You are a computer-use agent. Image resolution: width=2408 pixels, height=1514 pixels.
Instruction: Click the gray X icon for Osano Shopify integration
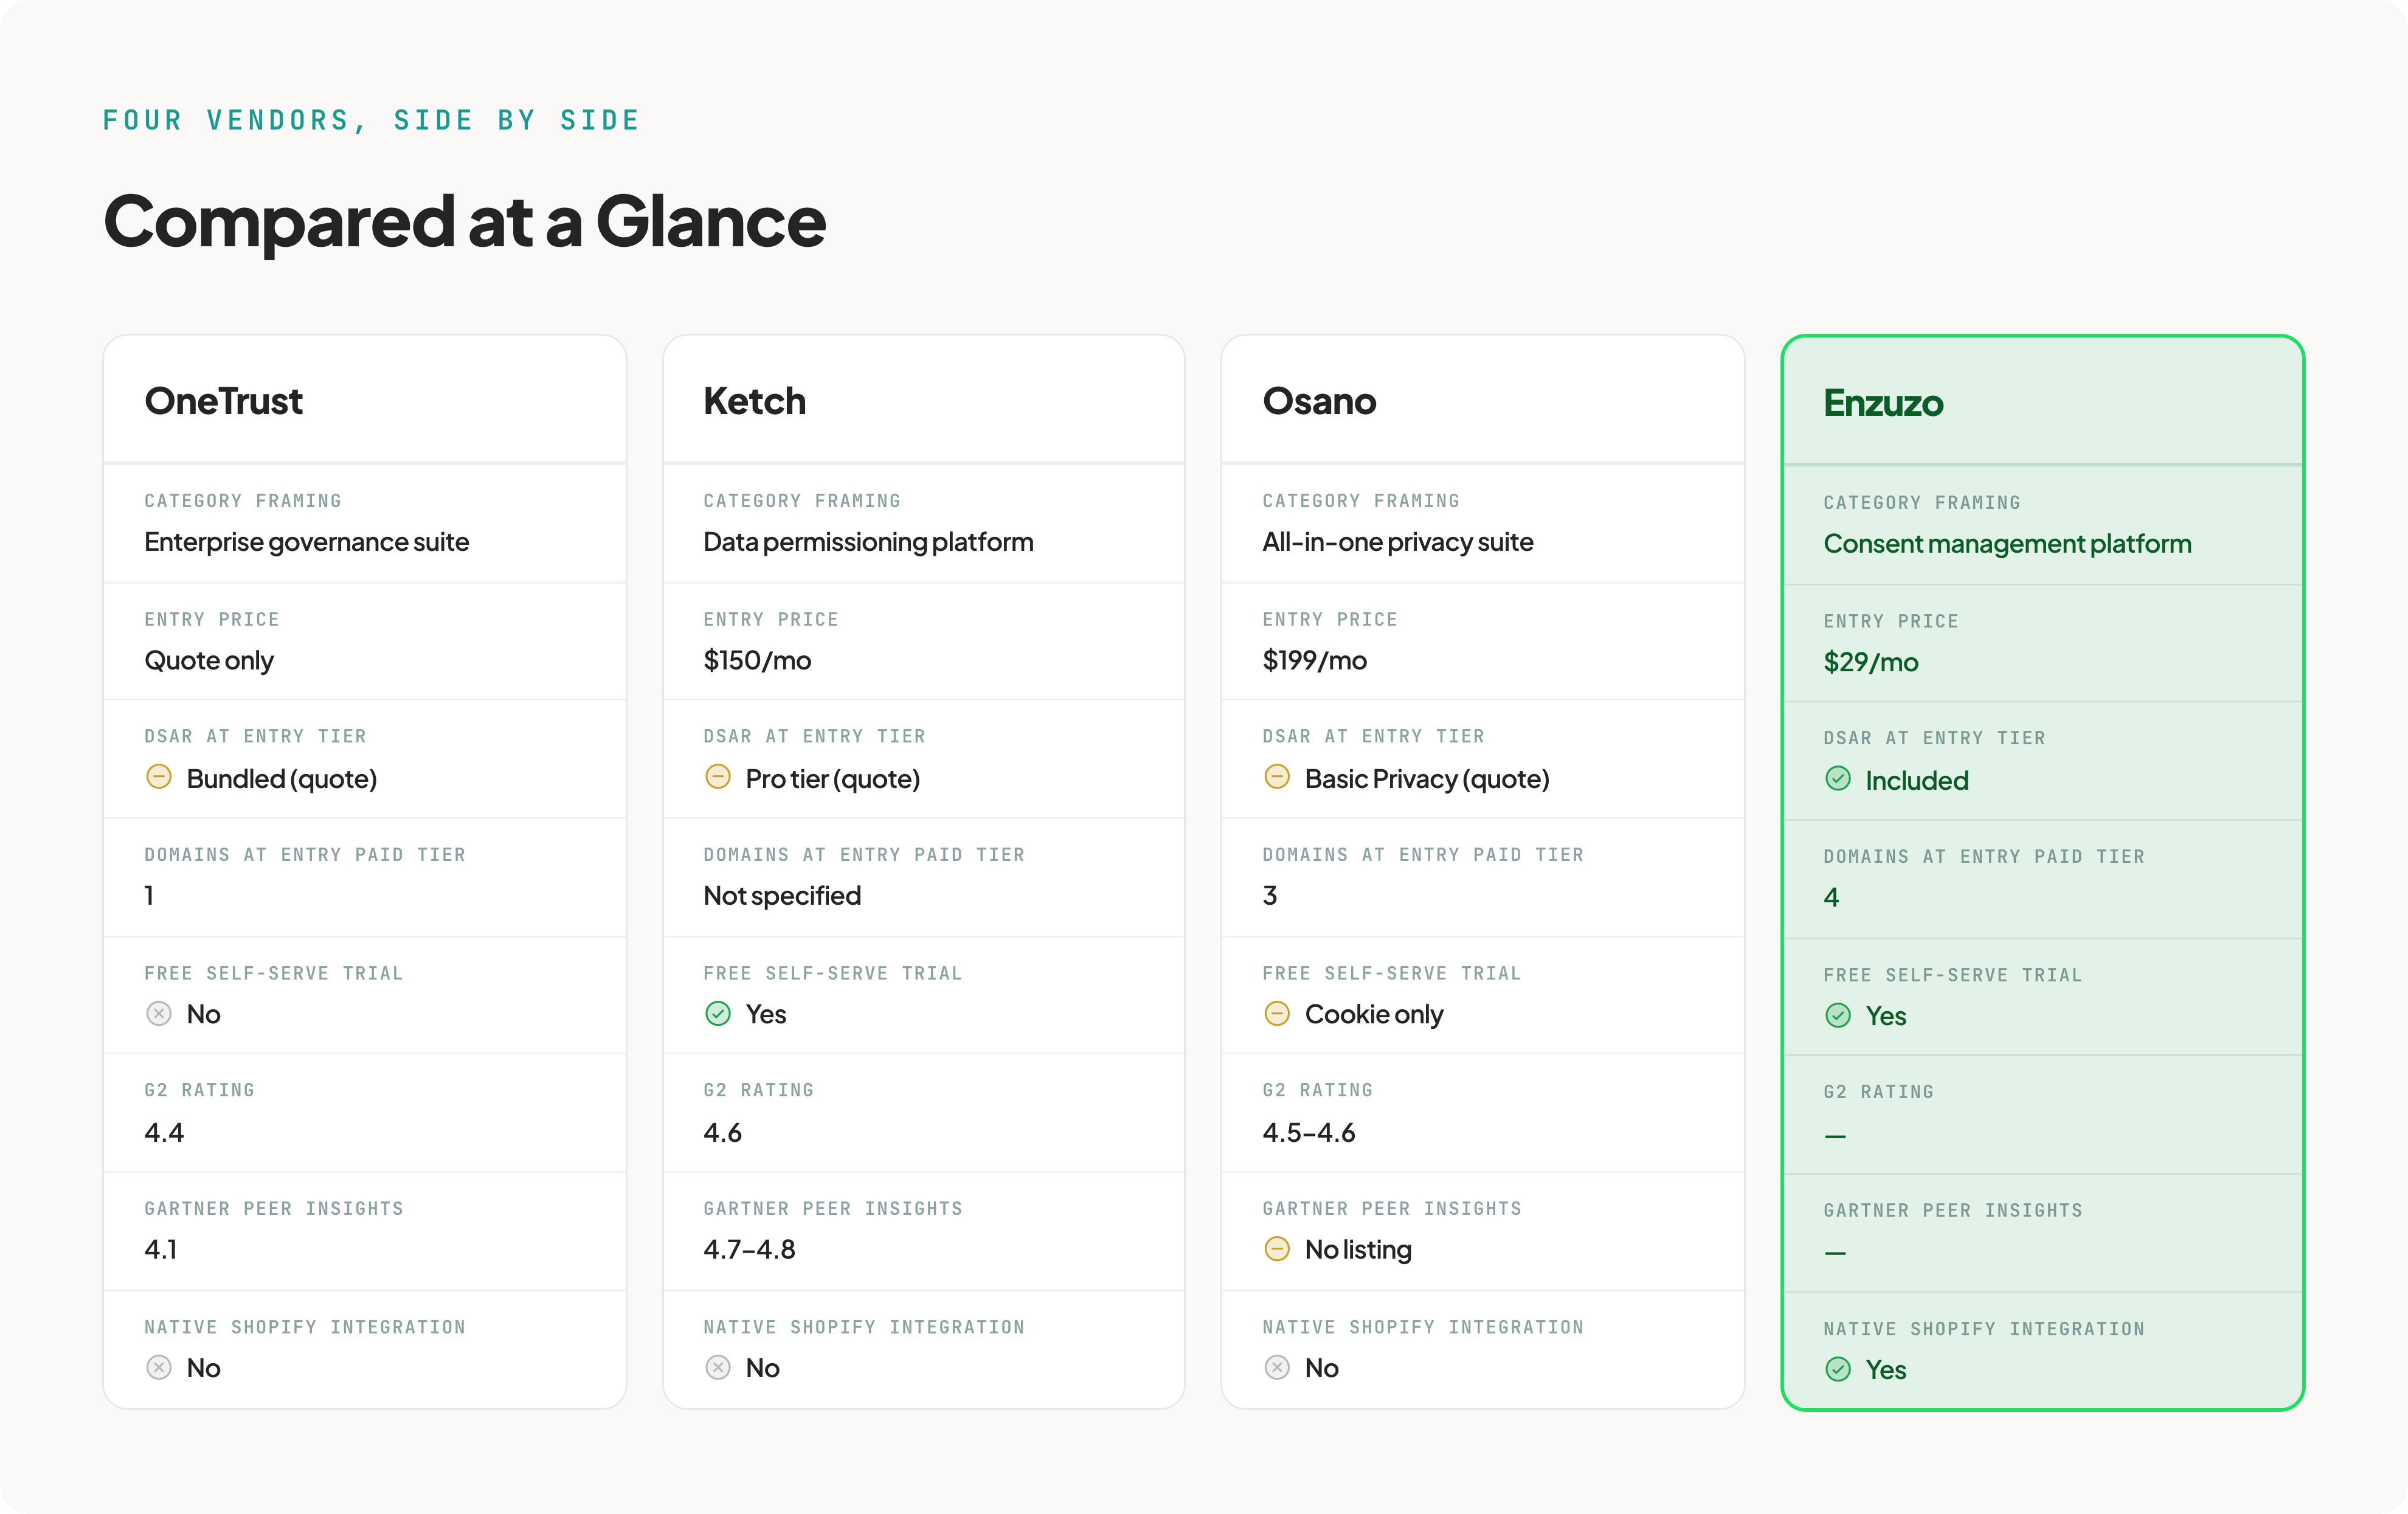pyautogui.click(x=1277, y=1367)
